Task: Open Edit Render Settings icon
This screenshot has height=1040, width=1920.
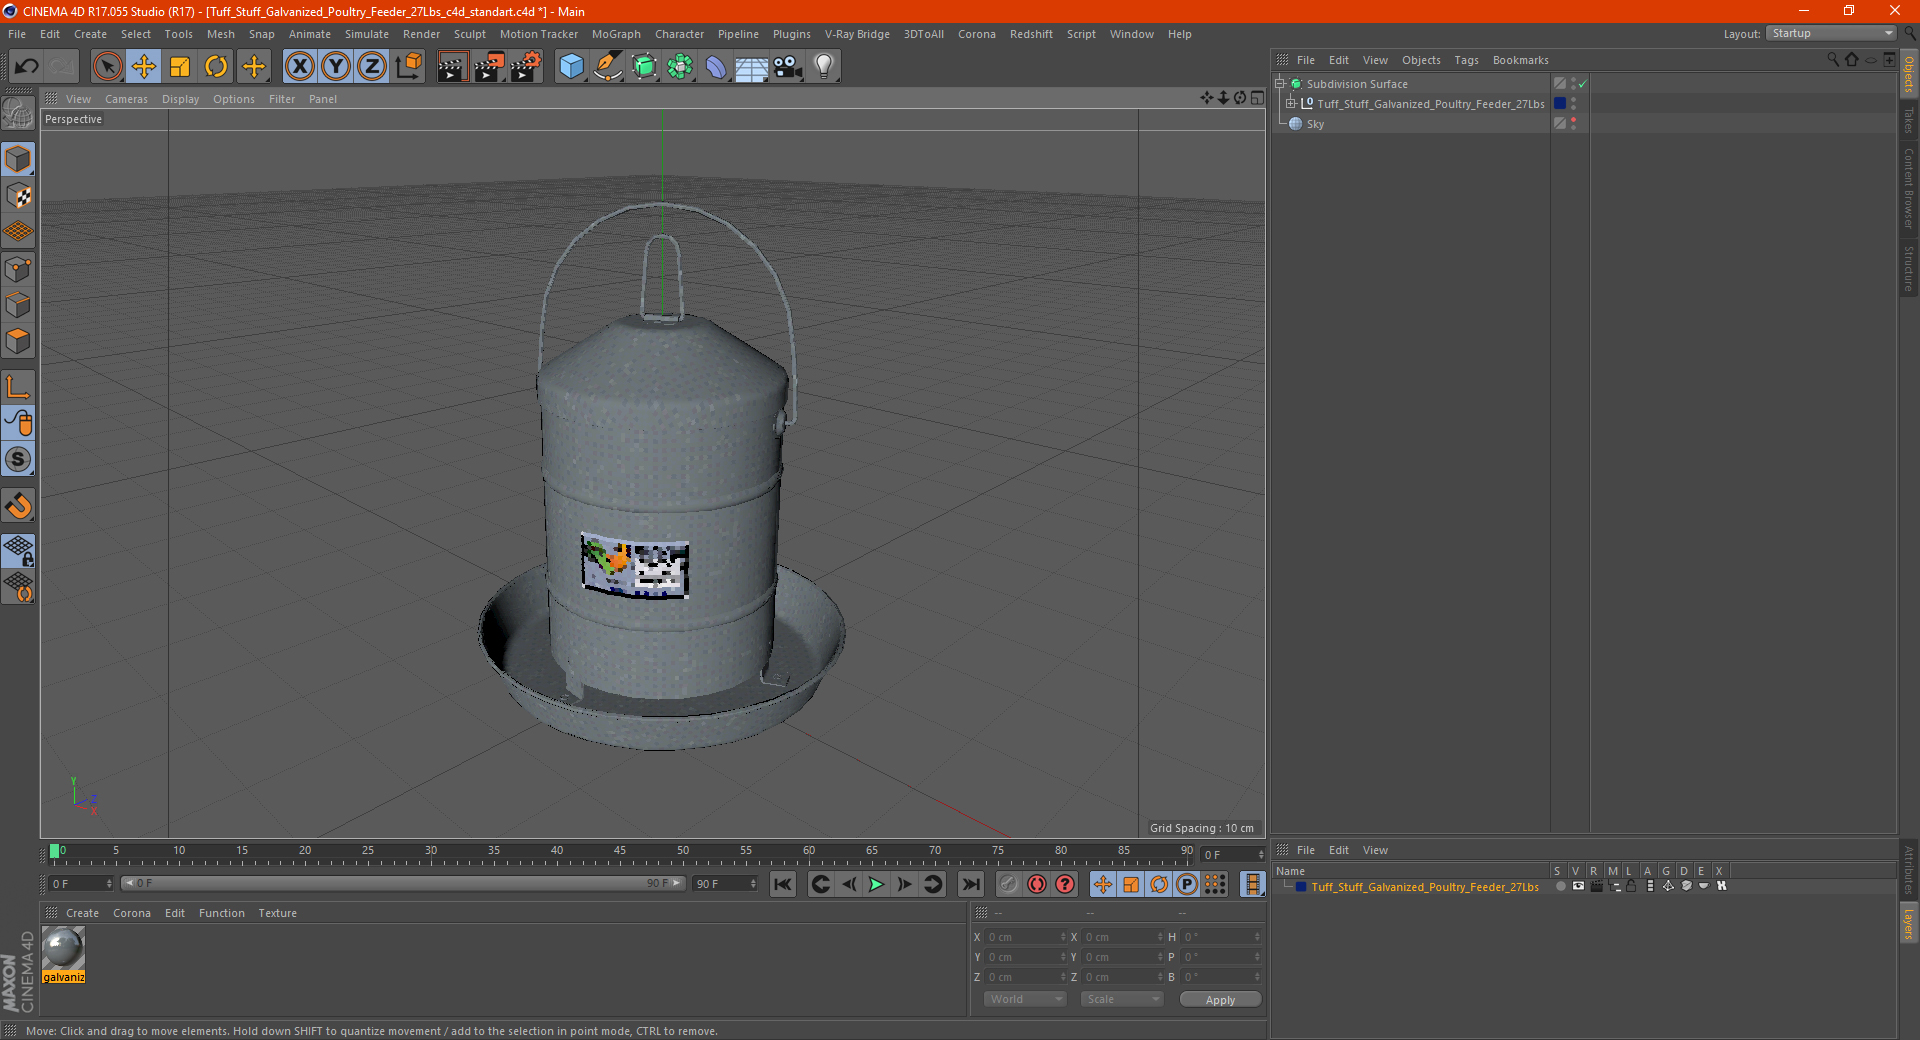Action: click(x=526, y=66)
